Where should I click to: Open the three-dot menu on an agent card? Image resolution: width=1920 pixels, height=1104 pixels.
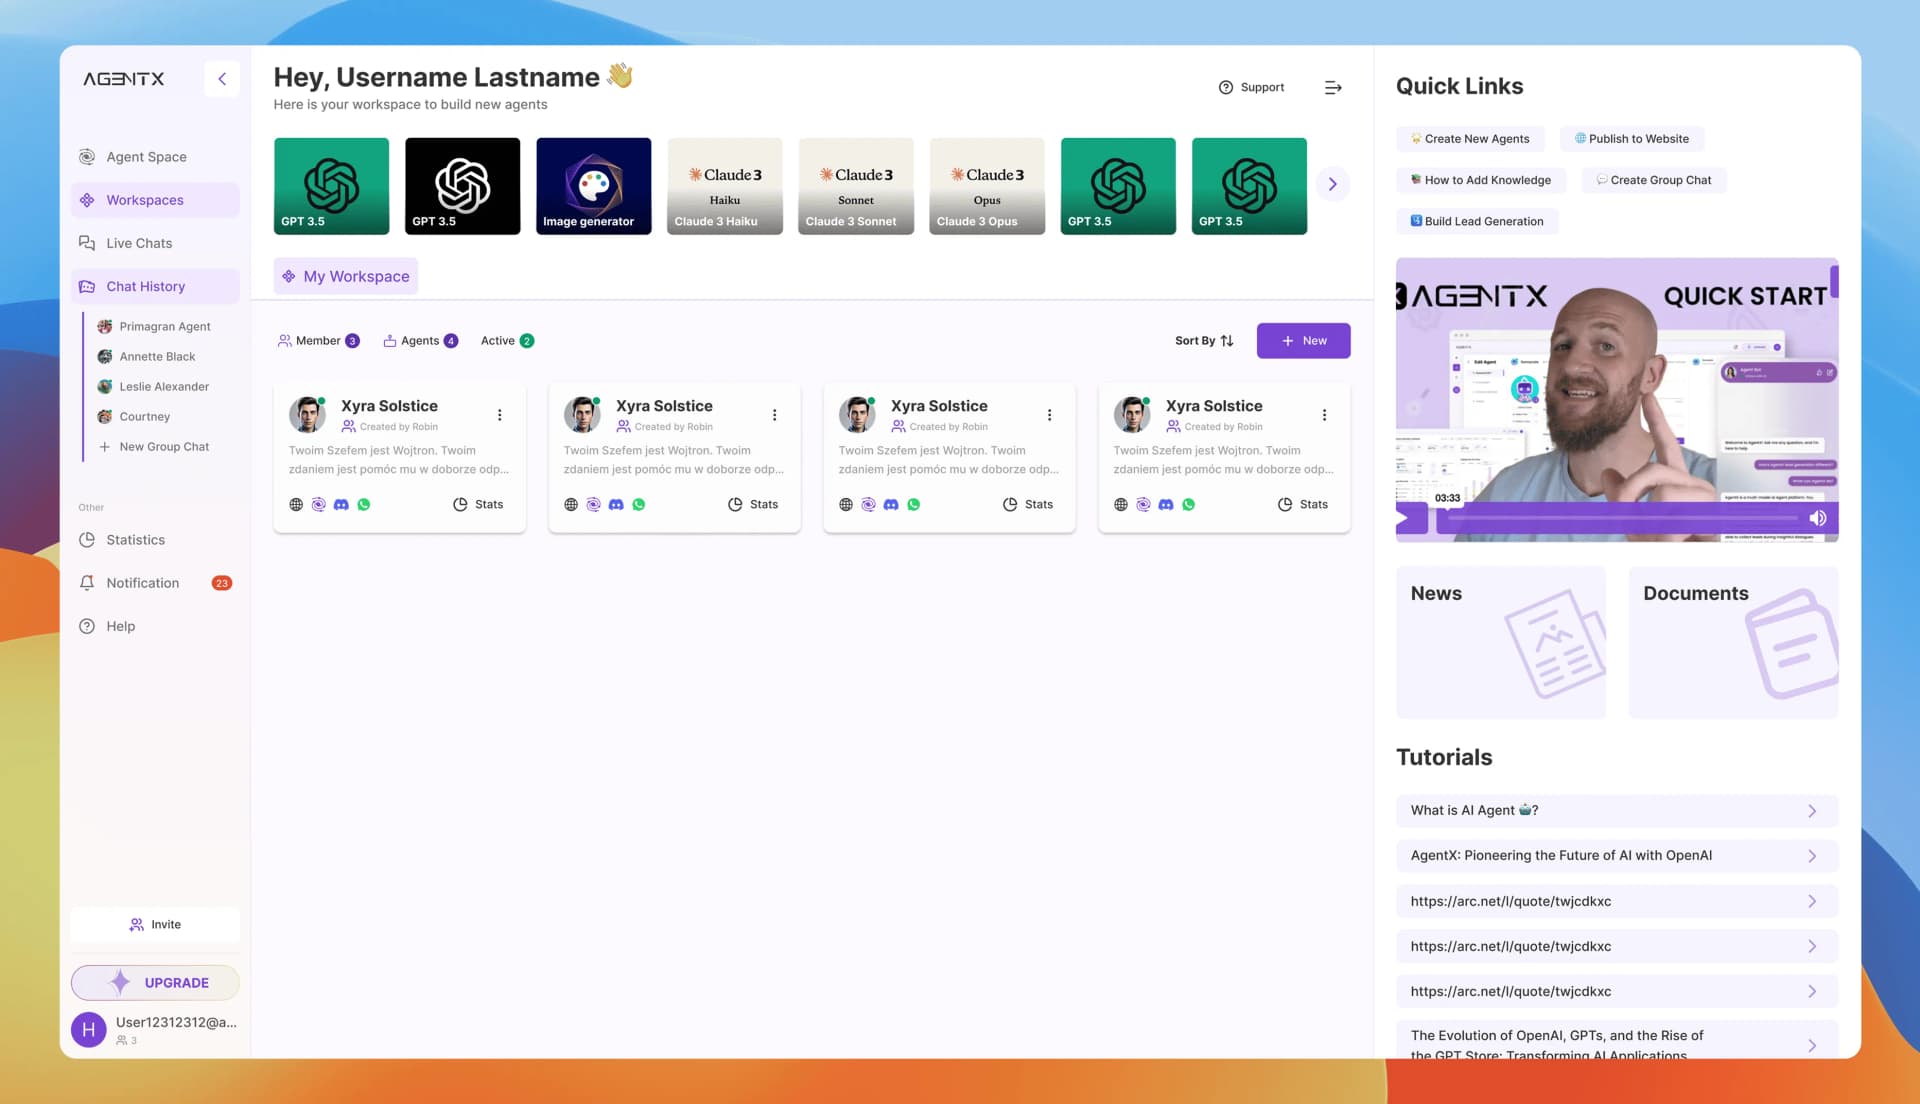coord(499,414)
